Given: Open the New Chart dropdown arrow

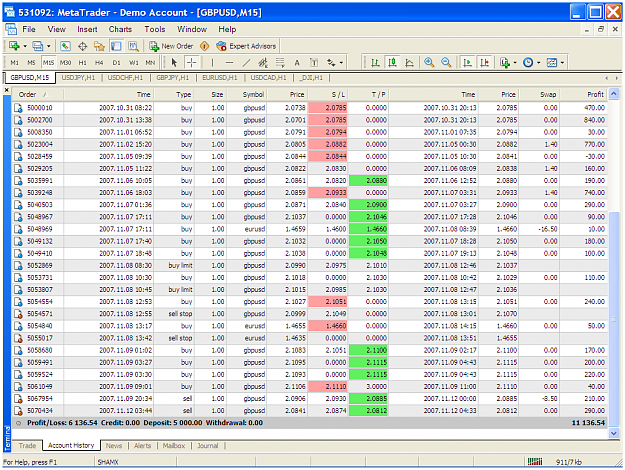Looking at the screenshot, I should 25,46.
